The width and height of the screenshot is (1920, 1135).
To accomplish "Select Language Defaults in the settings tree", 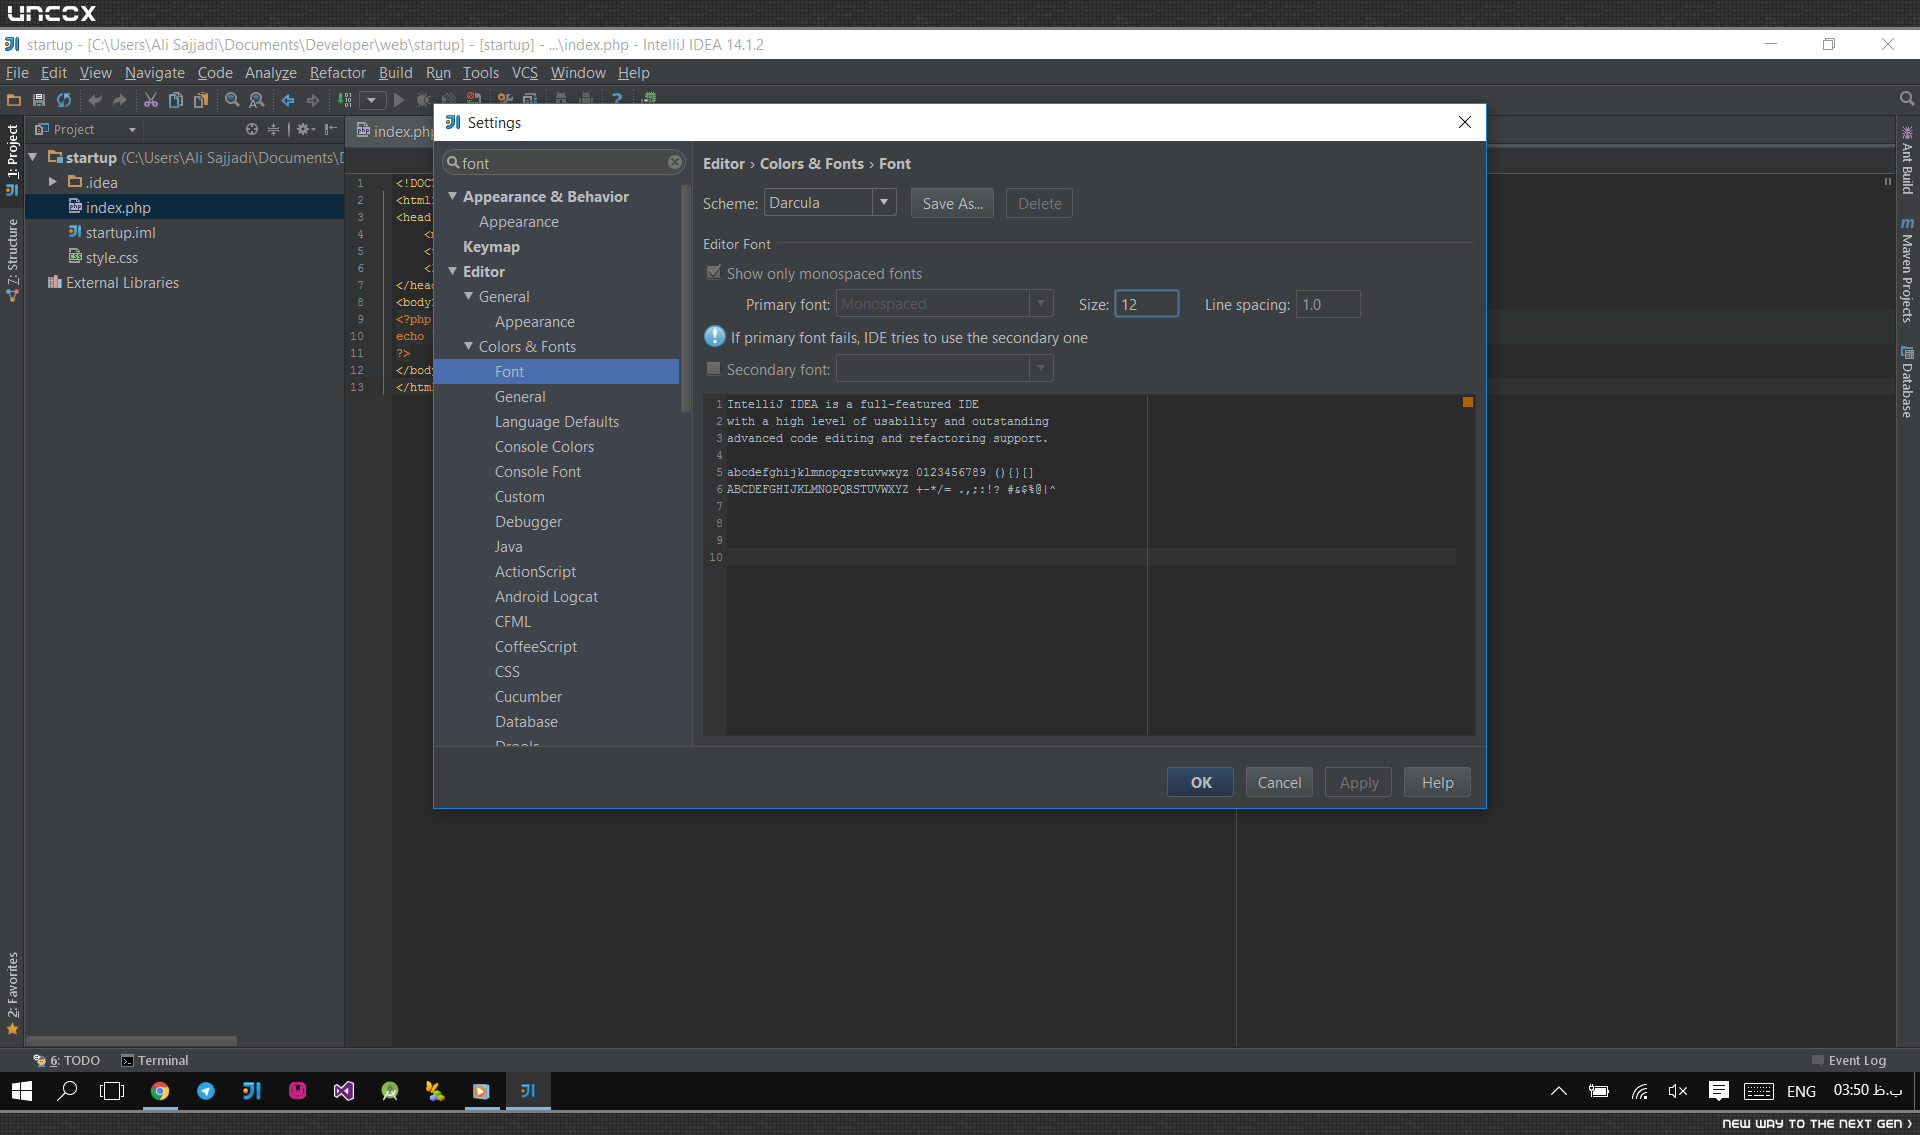I will (x=557, y=421).
